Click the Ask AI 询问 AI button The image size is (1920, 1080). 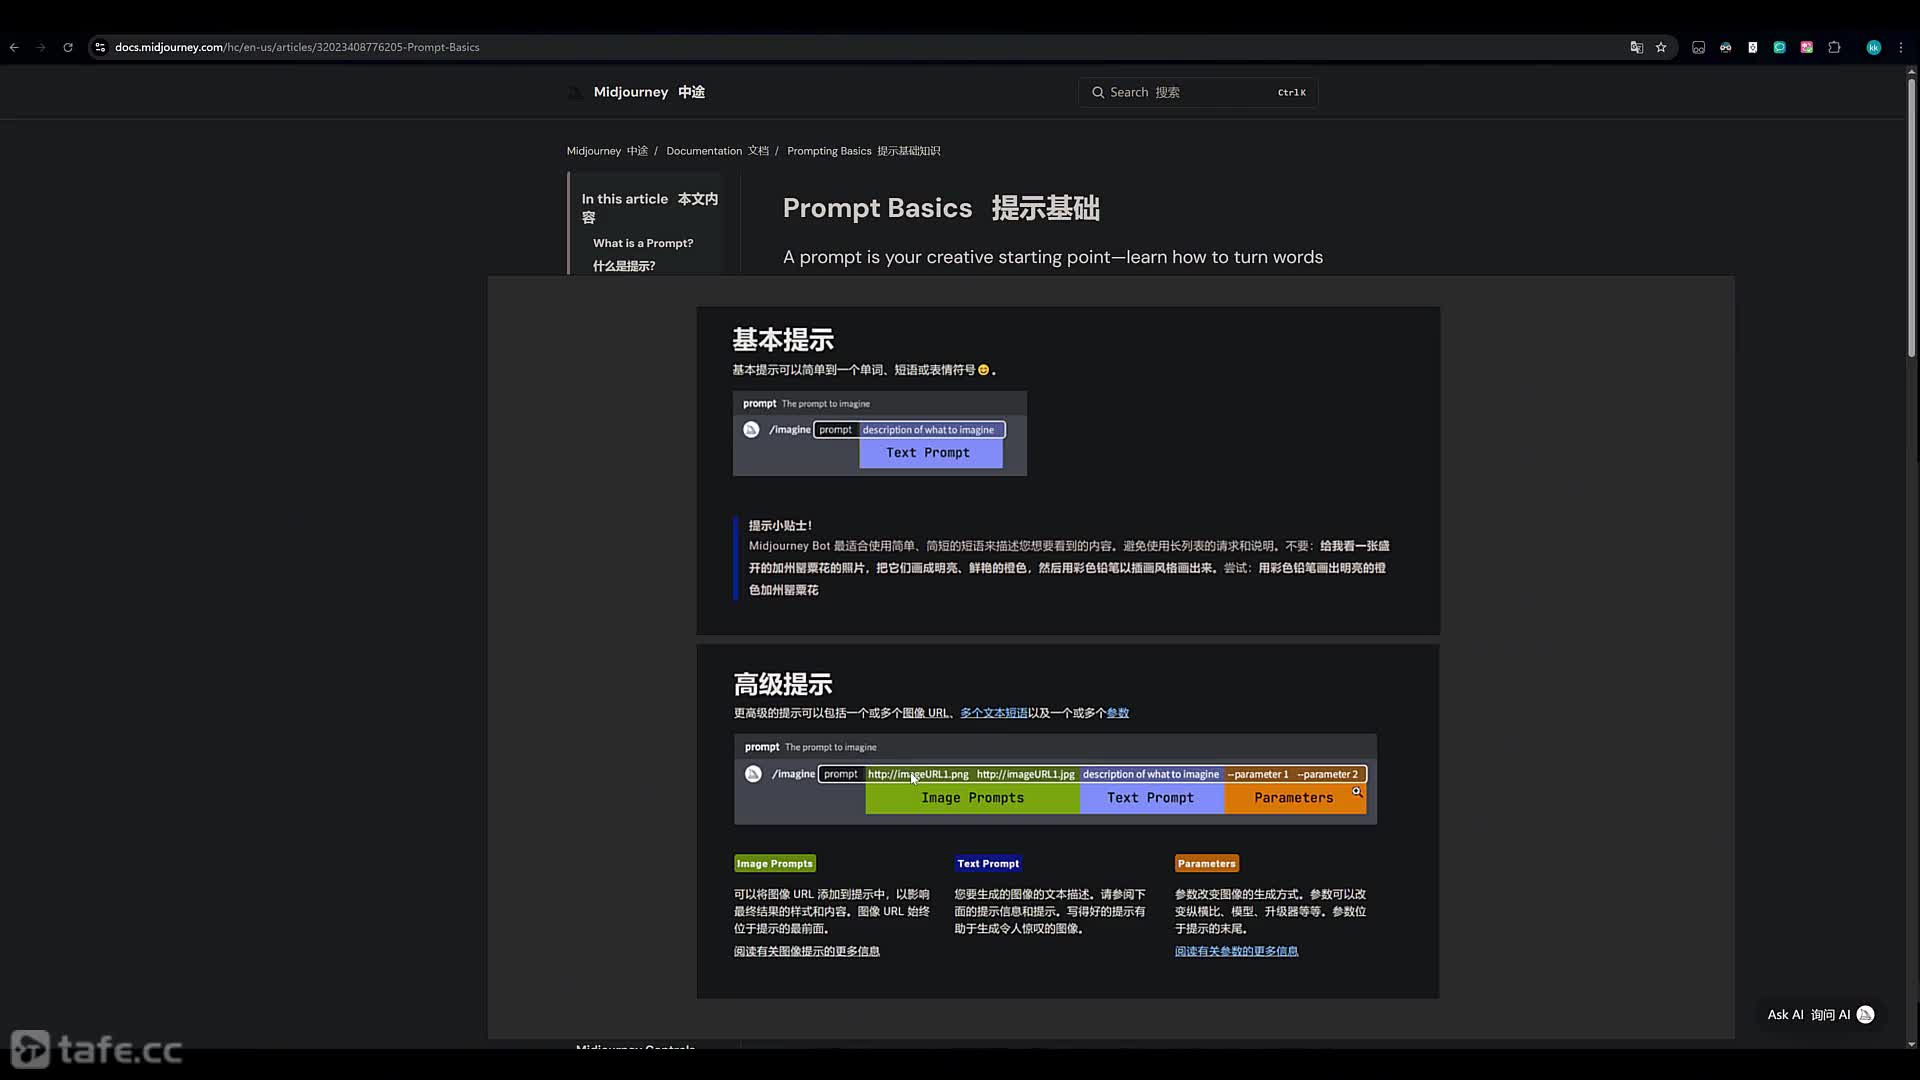[x=1820, y=1014]
